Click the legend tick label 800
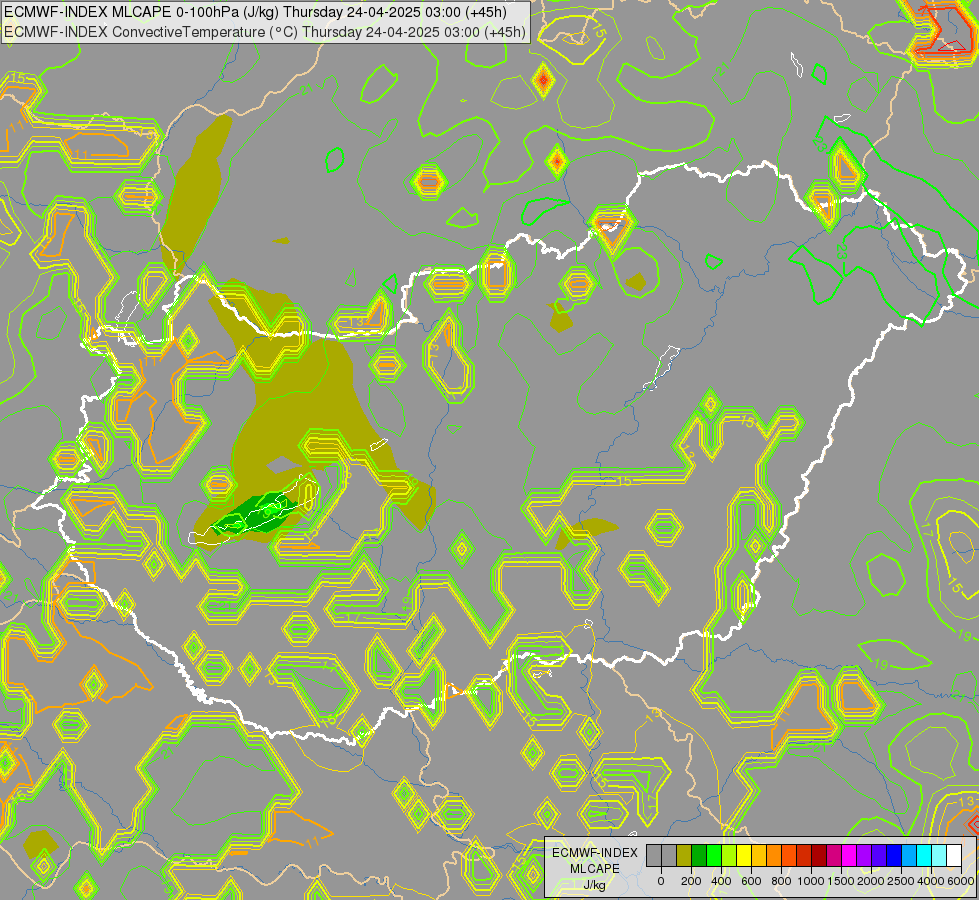Screen dimensions: 979x900 (781, 881)
